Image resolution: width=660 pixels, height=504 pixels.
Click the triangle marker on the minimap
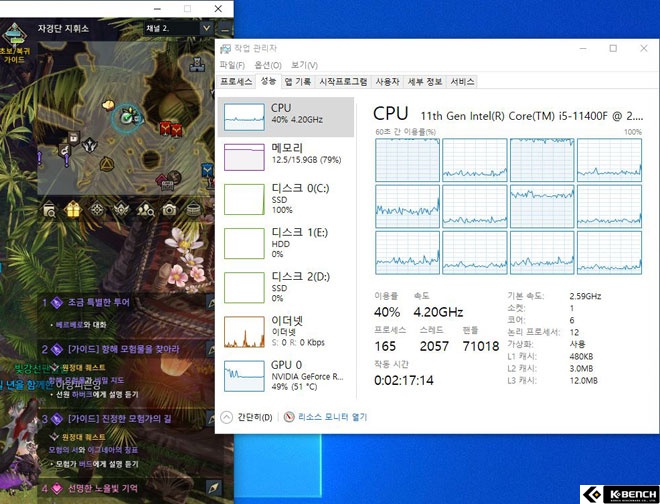pyautogui.click(x=107, y=164)
